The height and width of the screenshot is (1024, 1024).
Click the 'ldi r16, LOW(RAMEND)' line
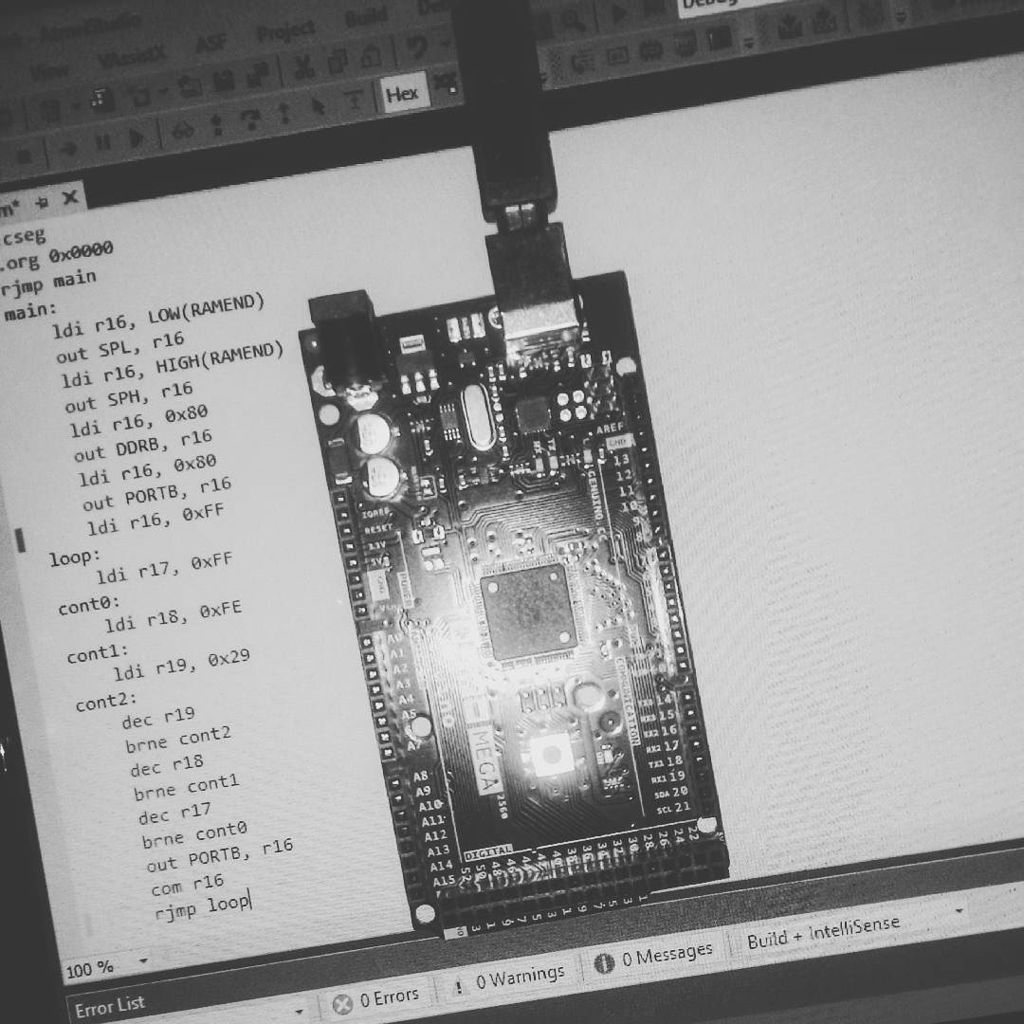158,317
